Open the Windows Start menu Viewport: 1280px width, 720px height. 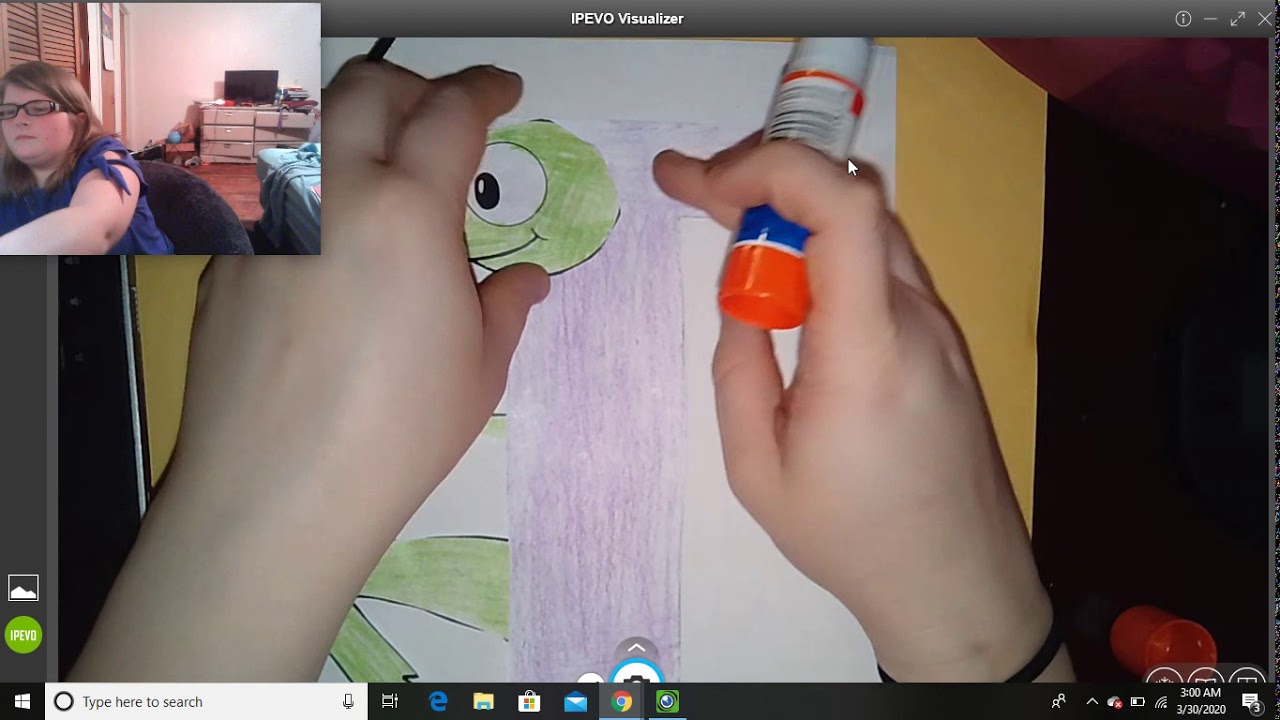(23, 702)
